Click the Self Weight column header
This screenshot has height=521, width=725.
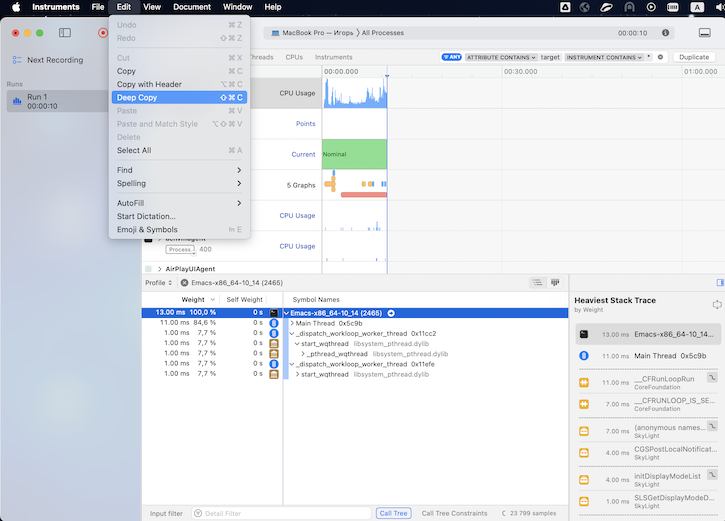pos(245,300)
